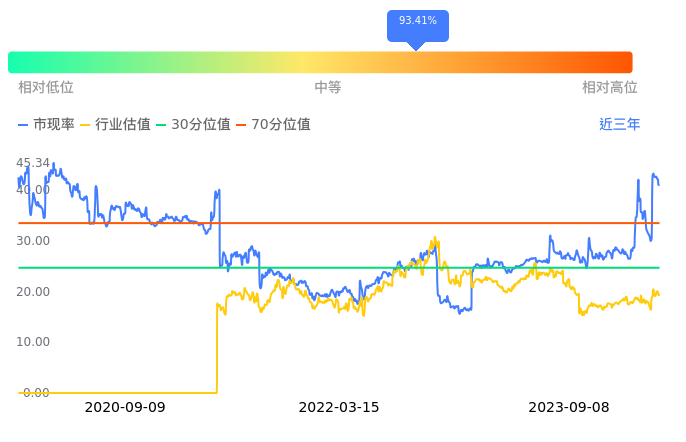The height and width of the screenshot is (442, 686).
Task: Click the 45.34 maximum axis value
Action: pos(33,163)
